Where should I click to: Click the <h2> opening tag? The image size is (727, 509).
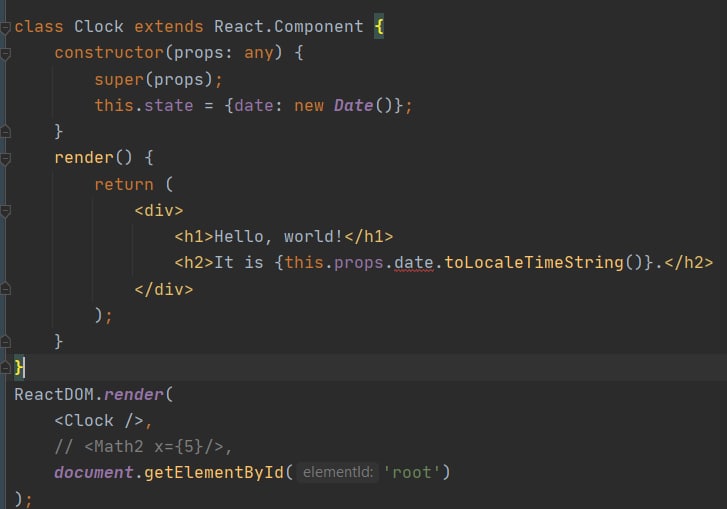[x=194, y=262]
